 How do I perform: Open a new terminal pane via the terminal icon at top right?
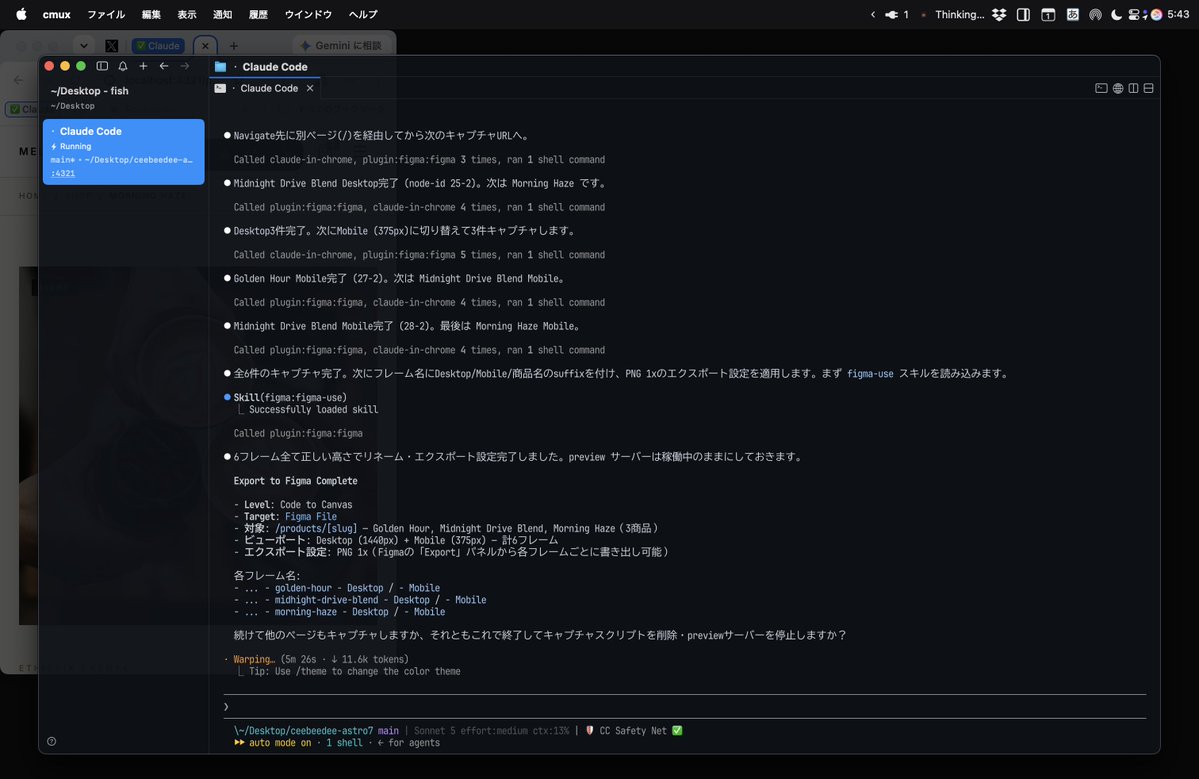click(1101, 89)
